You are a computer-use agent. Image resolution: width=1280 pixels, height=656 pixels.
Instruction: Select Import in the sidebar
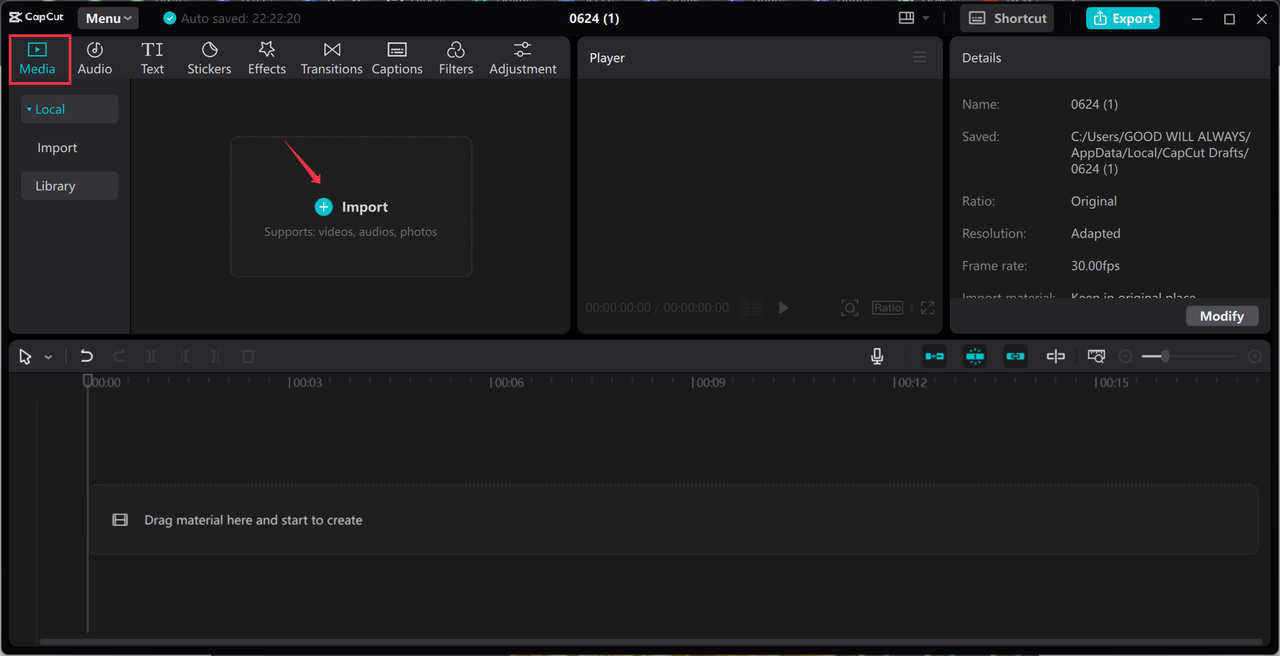[57, 147]
